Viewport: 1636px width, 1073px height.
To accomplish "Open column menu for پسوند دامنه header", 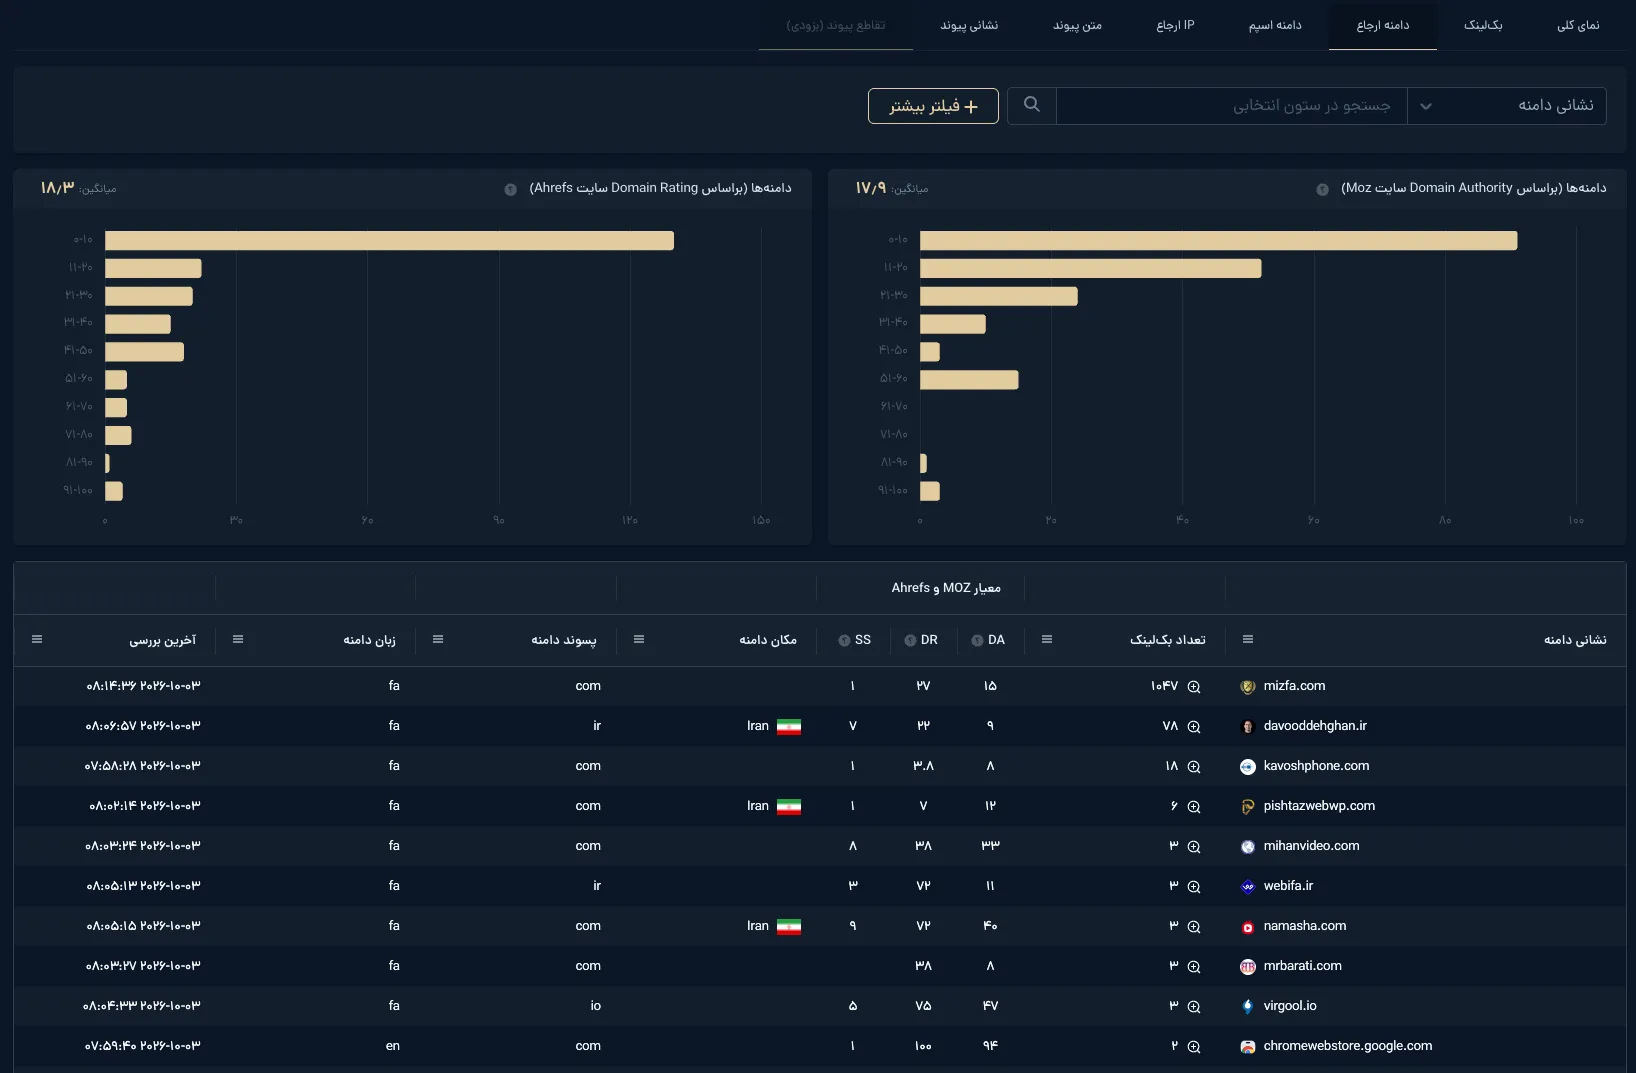I will 437,640.
